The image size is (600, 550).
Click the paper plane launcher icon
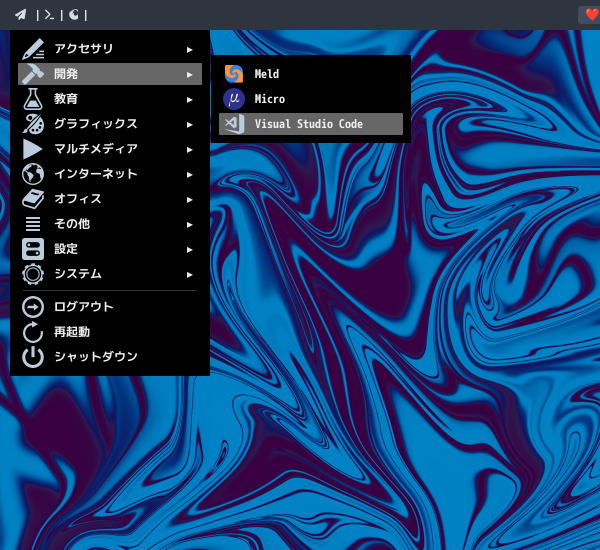(x=21, y=15)
